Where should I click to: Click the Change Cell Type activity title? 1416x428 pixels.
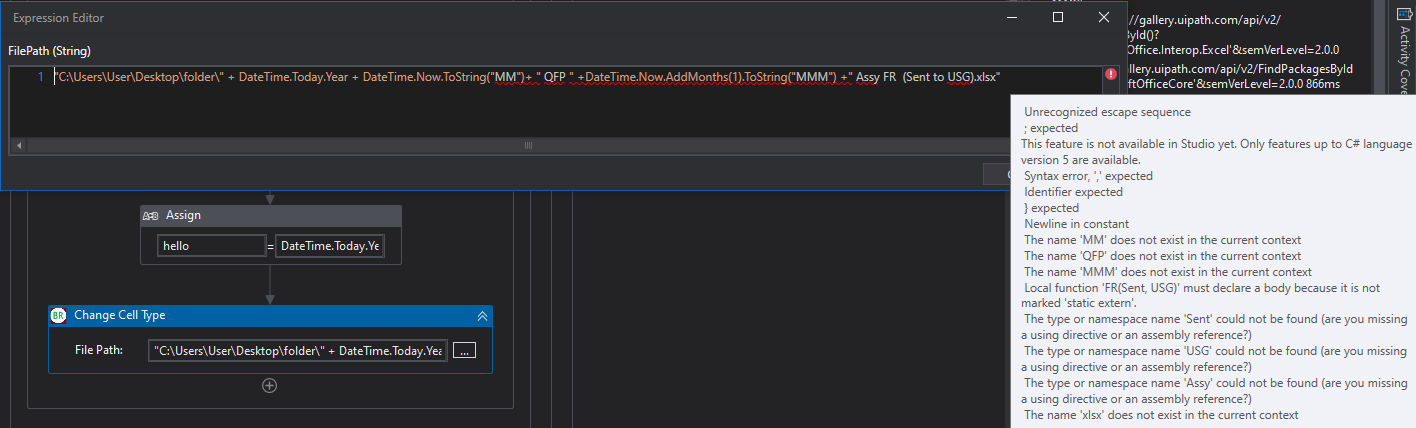tap(120, 315)
